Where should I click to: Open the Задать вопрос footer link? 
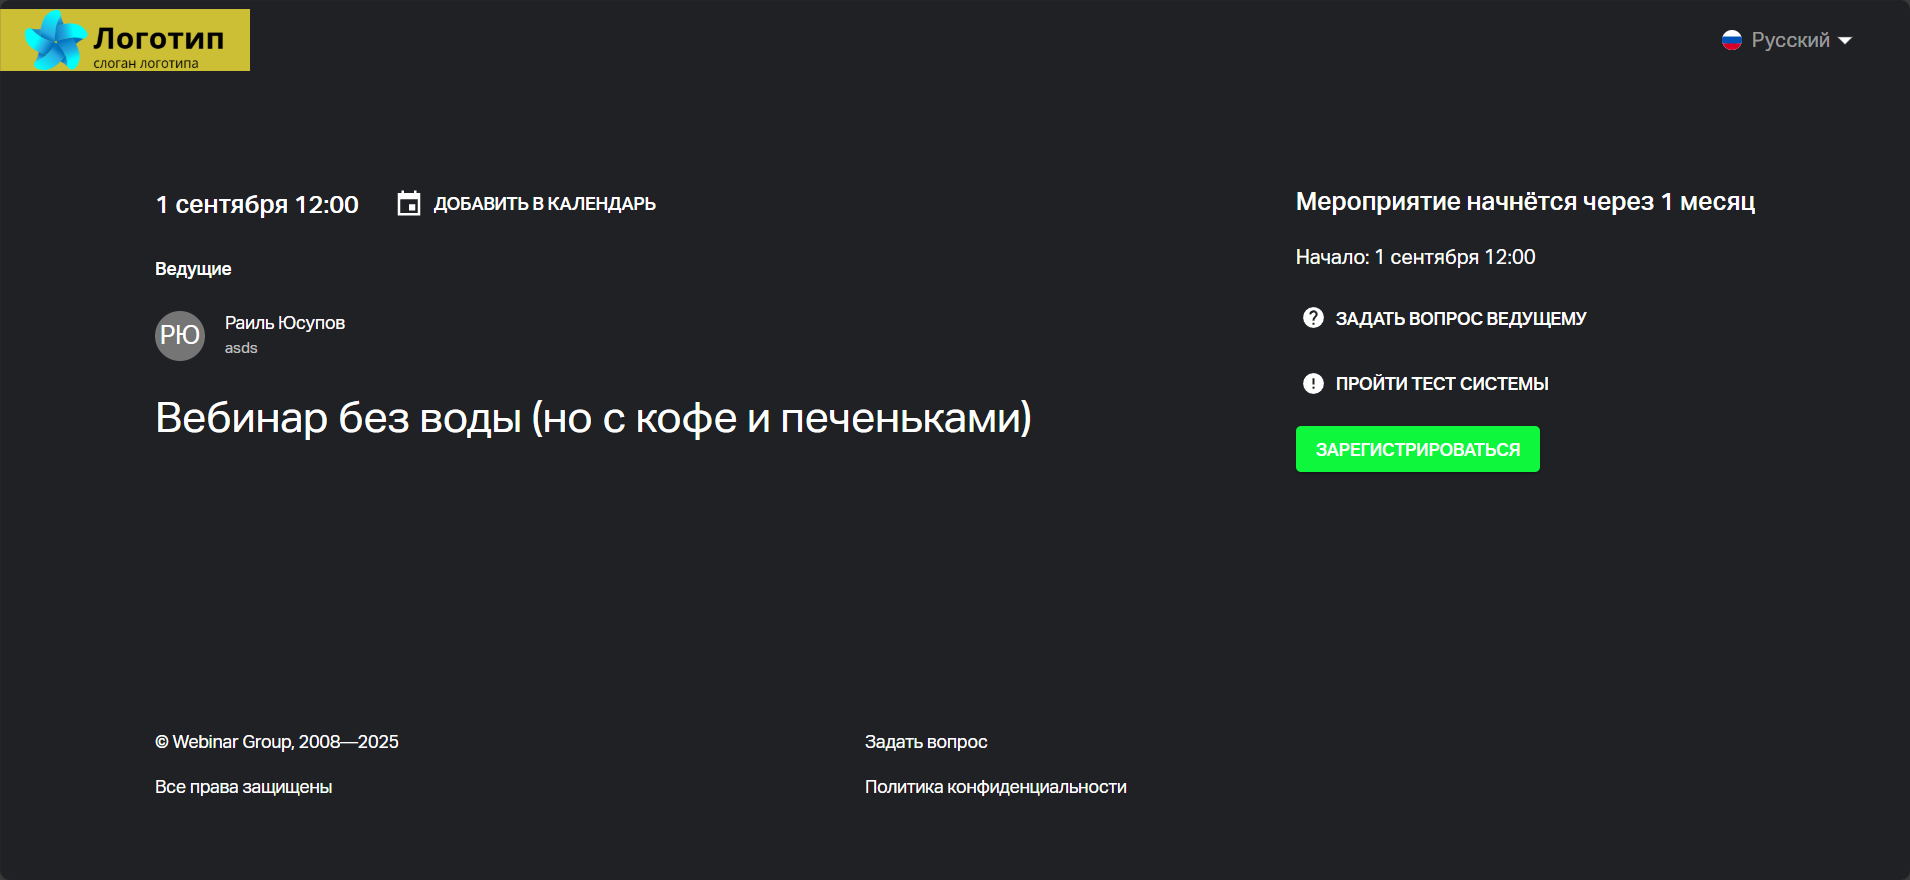click(x=926, y=742)
